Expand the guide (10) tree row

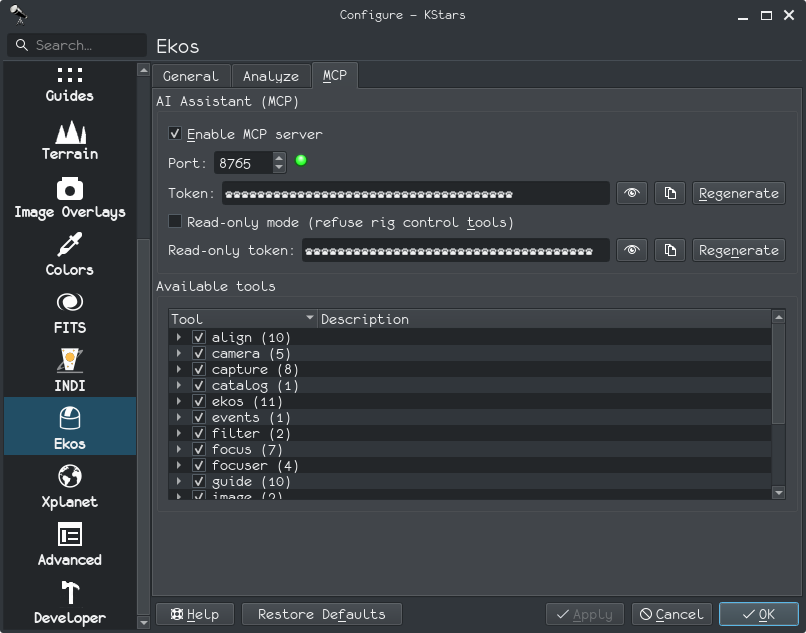(179, 481)
